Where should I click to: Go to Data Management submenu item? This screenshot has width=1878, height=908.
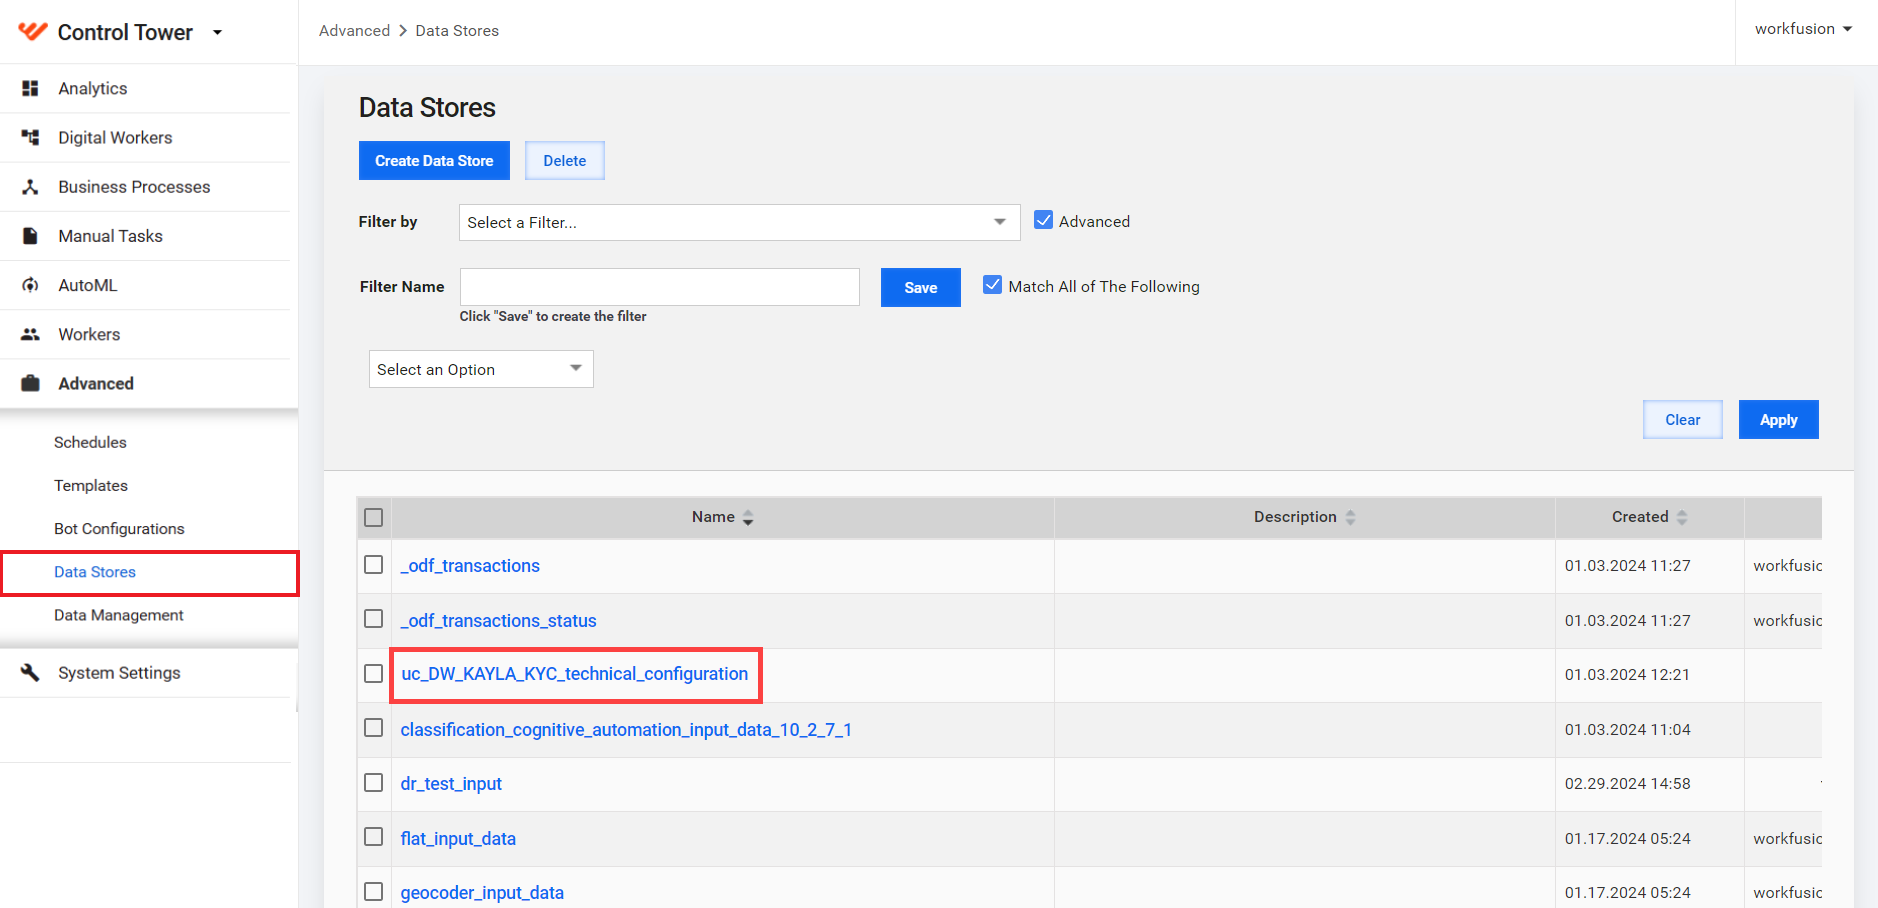(119, 615)
